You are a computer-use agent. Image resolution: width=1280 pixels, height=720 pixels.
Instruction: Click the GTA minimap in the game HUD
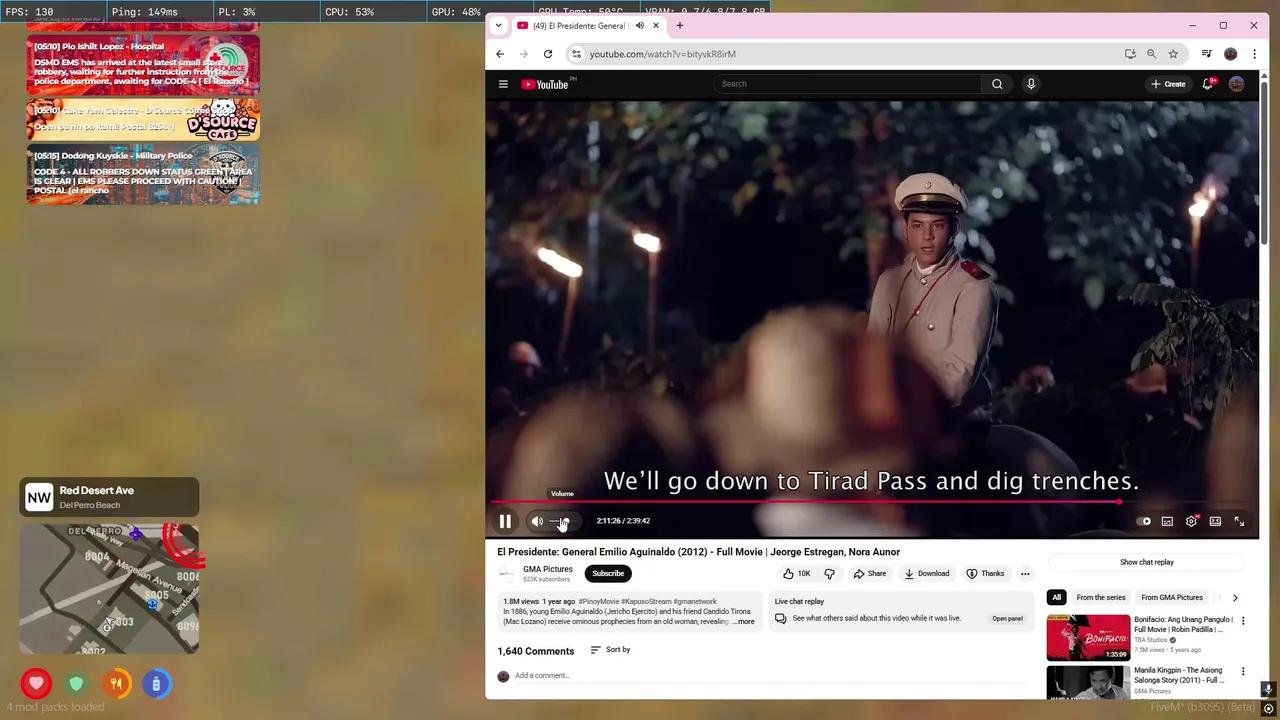click(x=109, y=588)
